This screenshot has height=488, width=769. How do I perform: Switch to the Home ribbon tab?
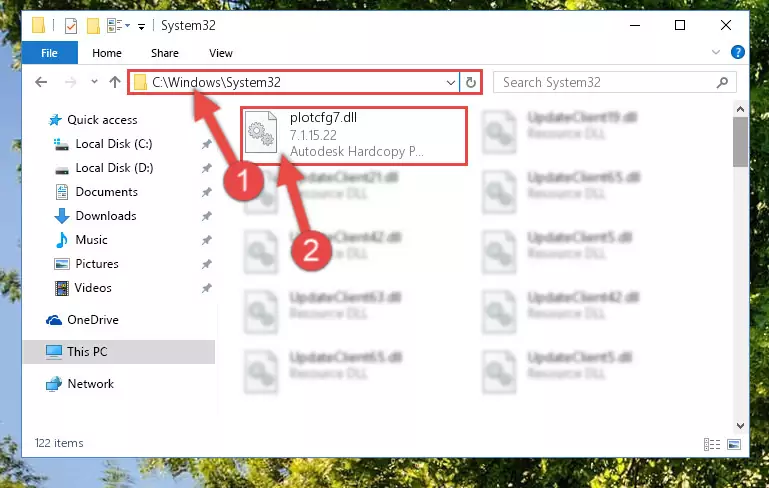point(107,53)
